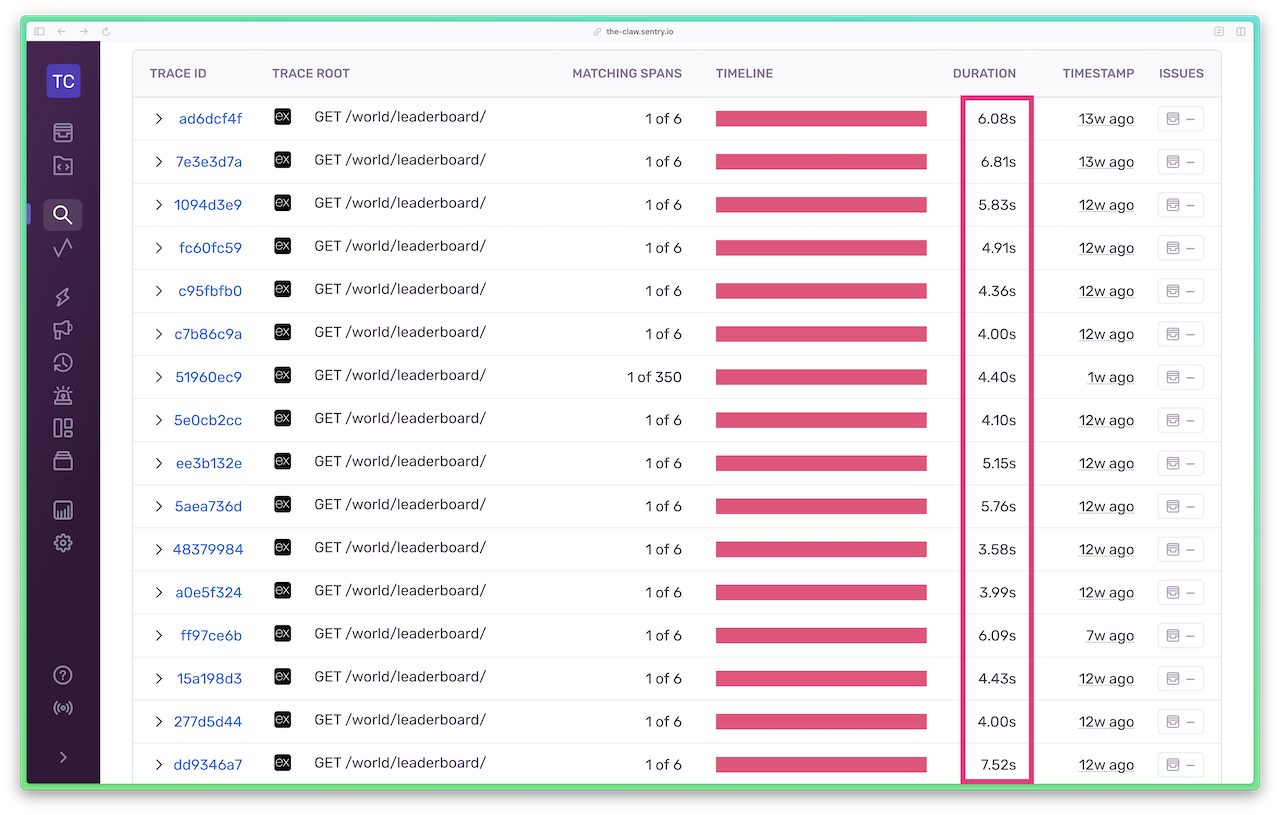
Task: Open Help question-mark icon in sidebar
Action: [x=63, y=676]
